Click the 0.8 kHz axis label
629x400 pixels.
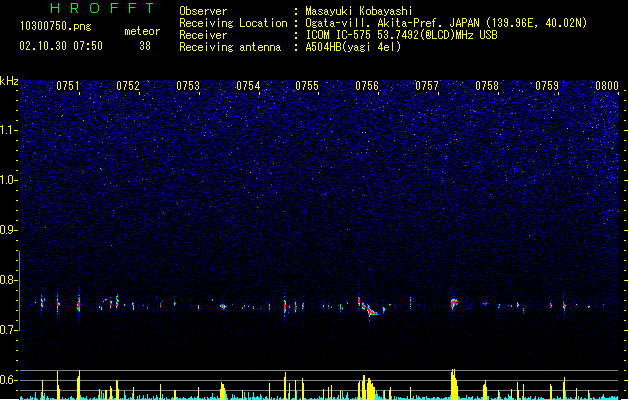[x=8, y=280]
